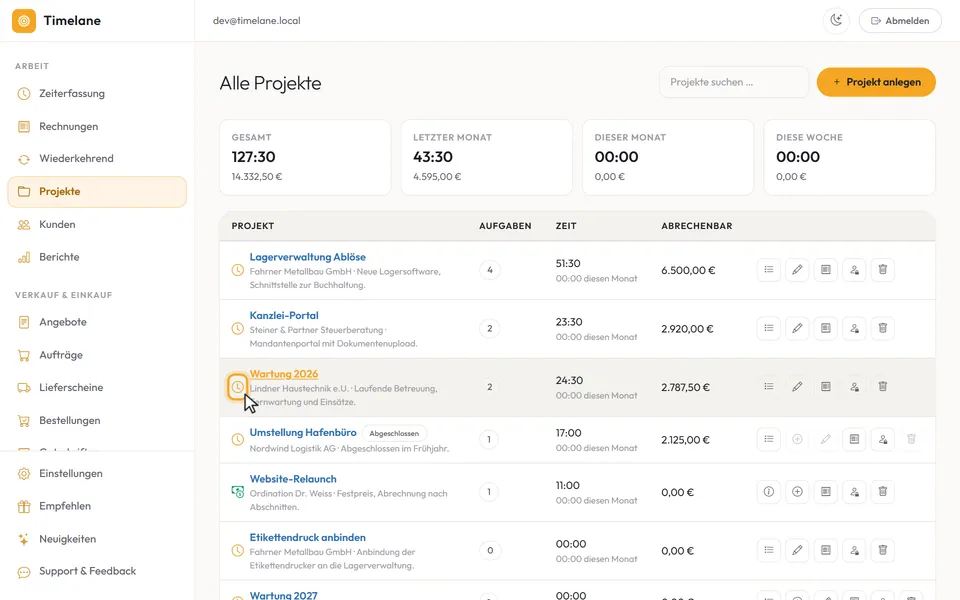Click the green fixed-price icon beside Website-Relaunch

coord(238,492)
